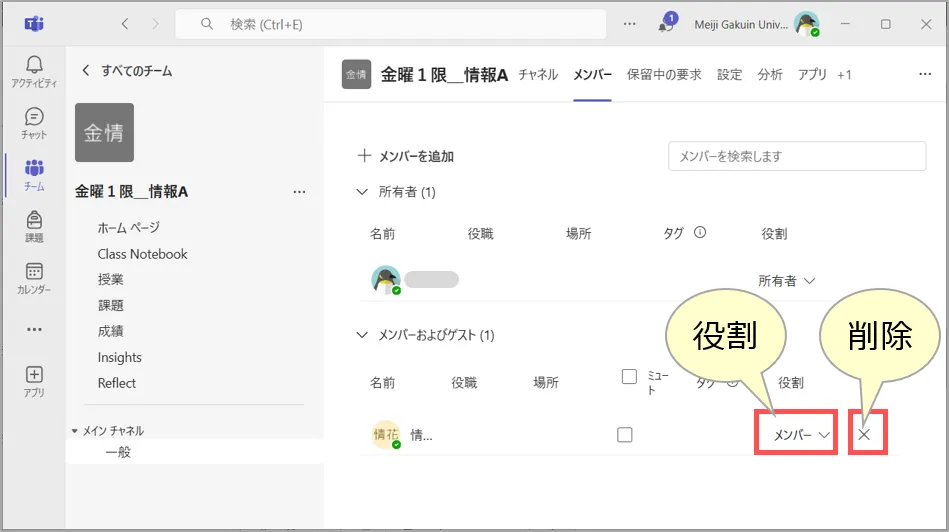Go back to すべてのチーム
The height and width of the screenshot is (532, 949).
[x=127, y=71]
